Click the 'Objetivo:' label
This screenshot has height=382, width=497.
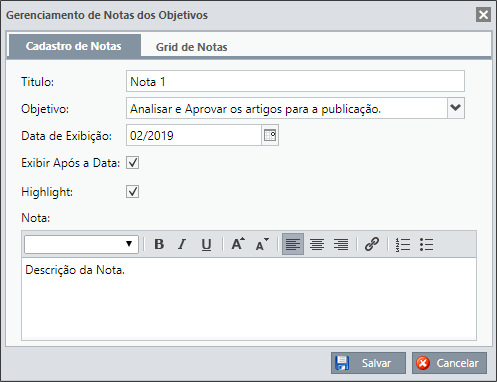coord(45,109)
